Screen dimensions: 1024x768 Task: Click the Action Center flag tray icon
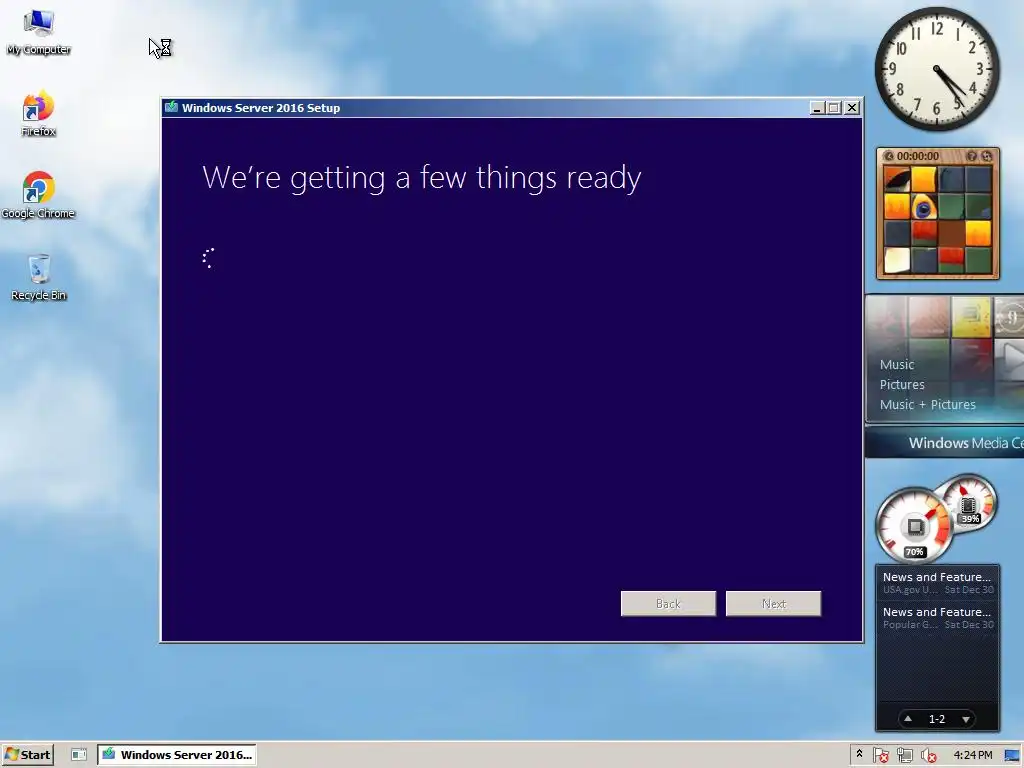pos(880,755)
